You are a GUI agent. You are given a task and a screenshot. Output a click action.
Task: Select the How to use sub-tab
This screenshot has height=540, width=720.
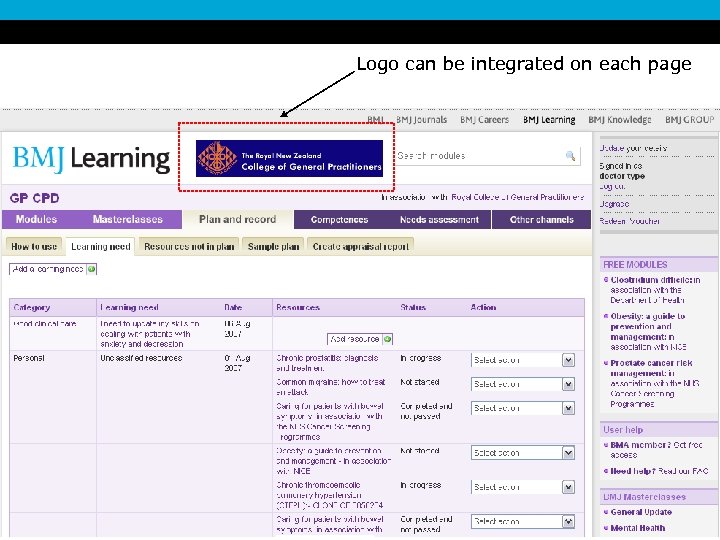point(34,247)
